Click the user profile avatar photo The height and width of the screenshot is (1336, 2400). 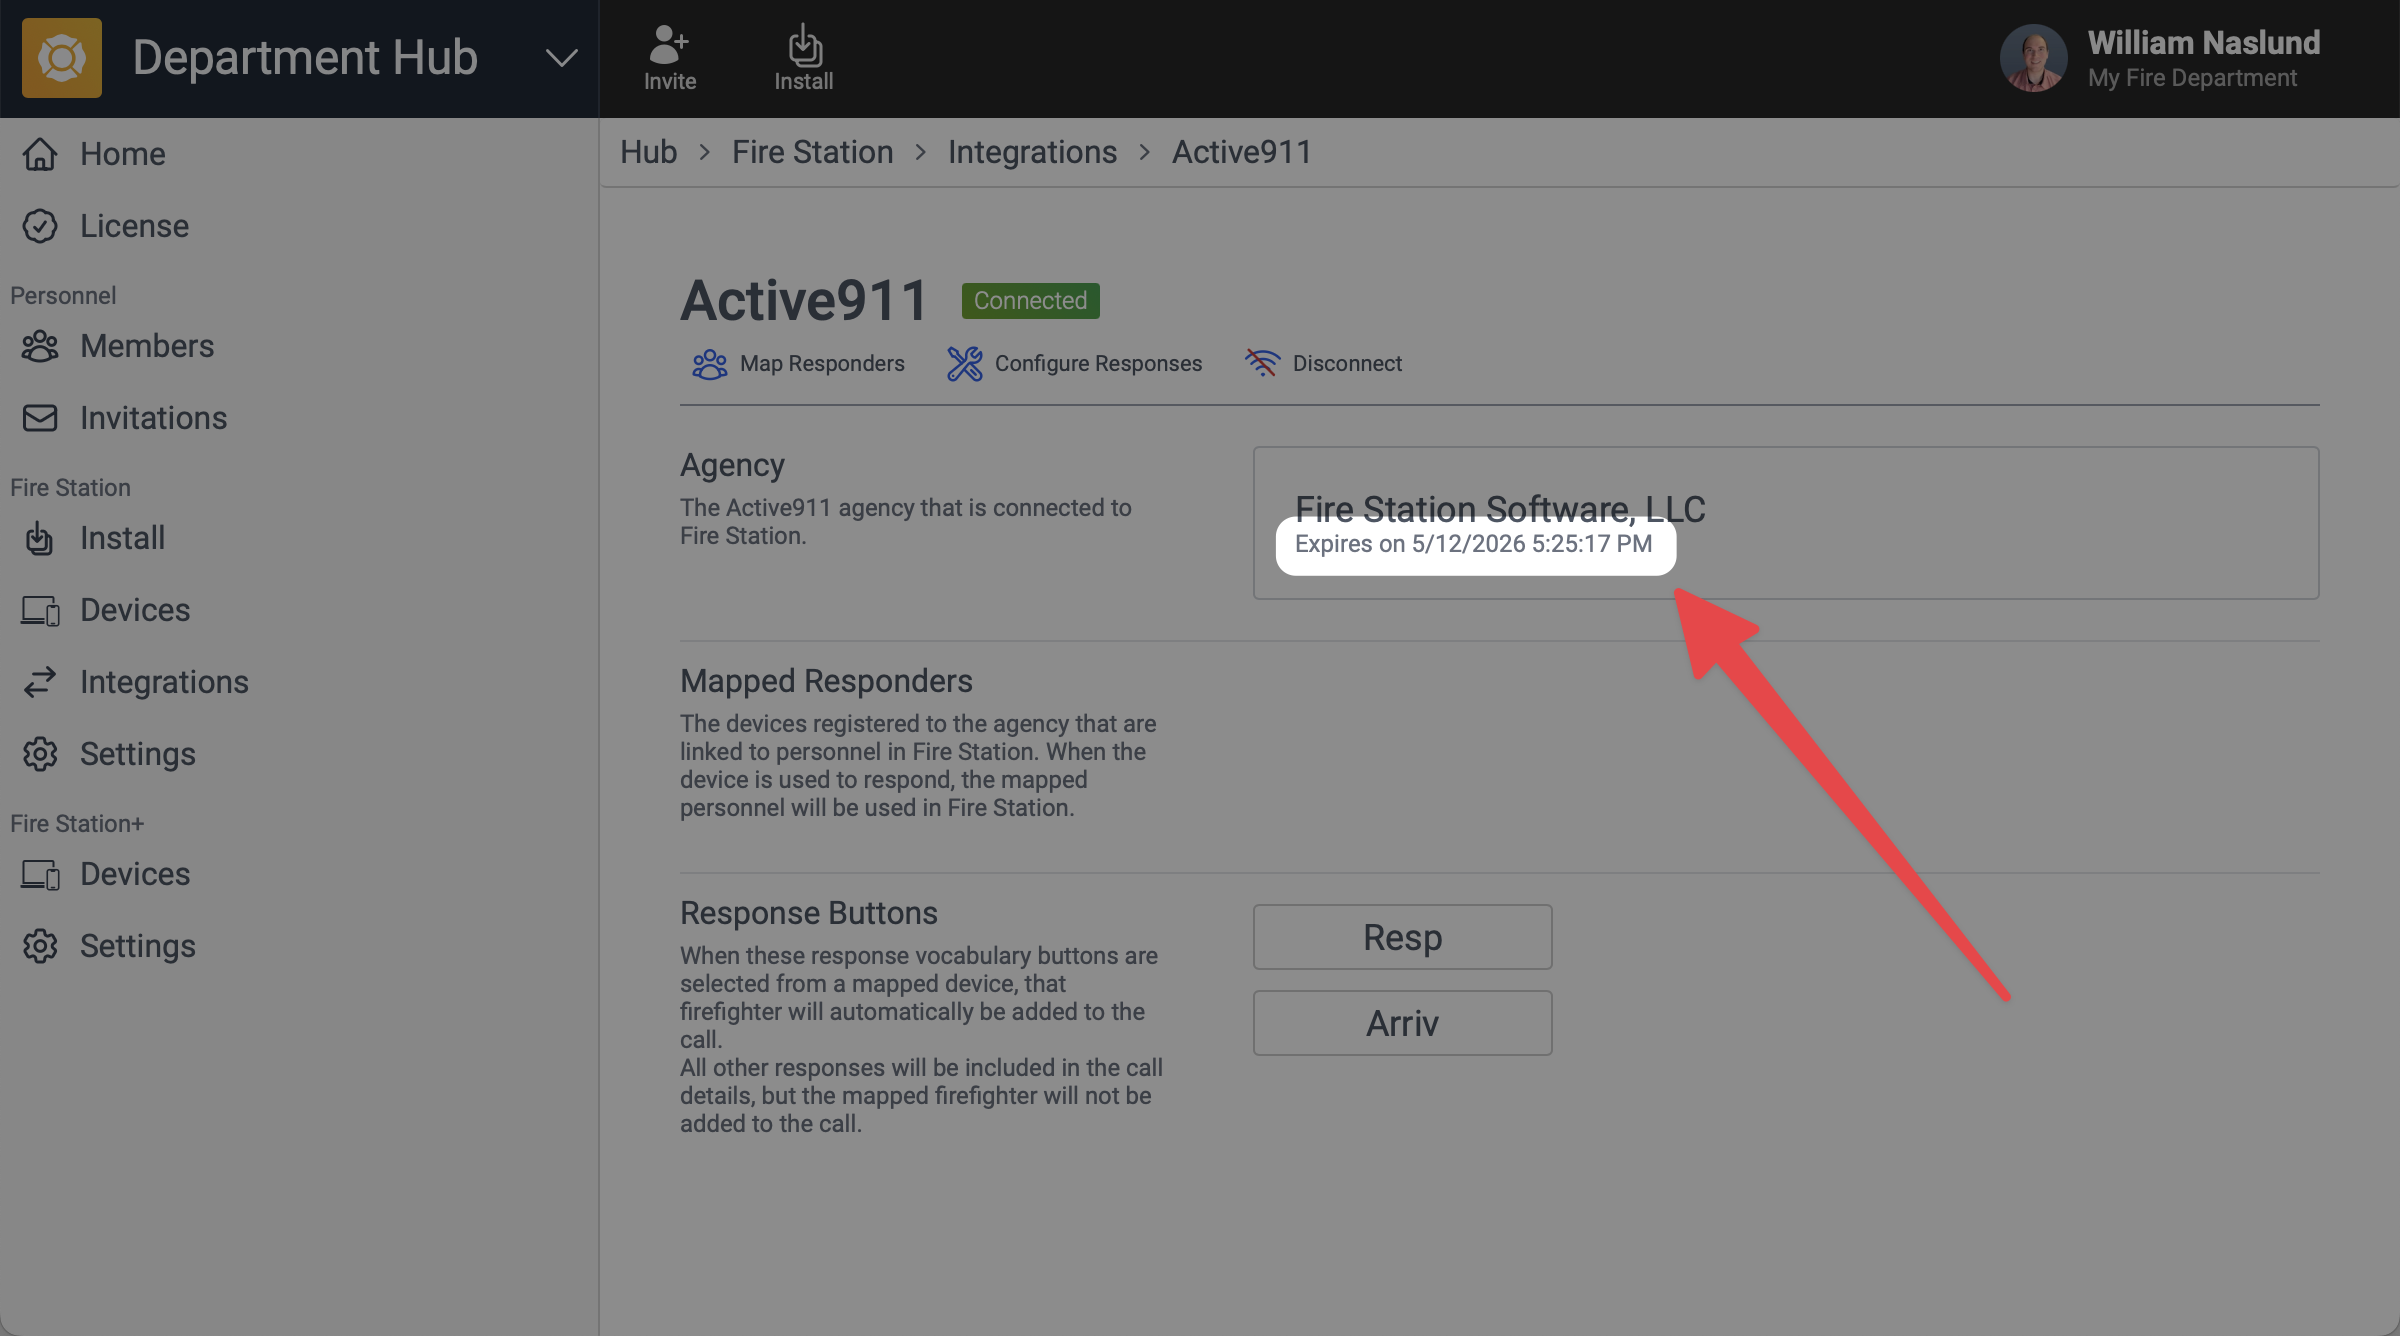pyautogui.click(x=2033, y=58)
